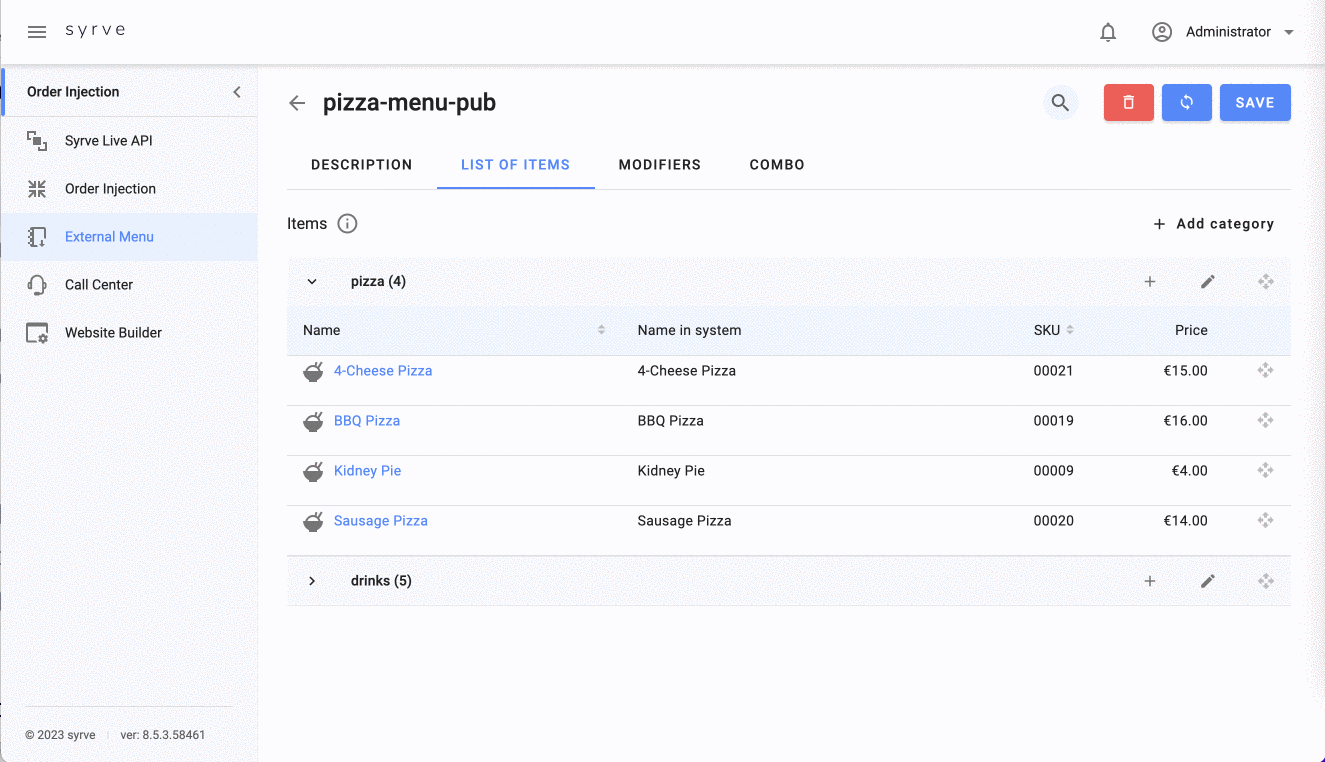The image size is (1325, 762).
Task: Select Call Center in the sidebar
Action: pyautogui.click(x=99, y=285)
